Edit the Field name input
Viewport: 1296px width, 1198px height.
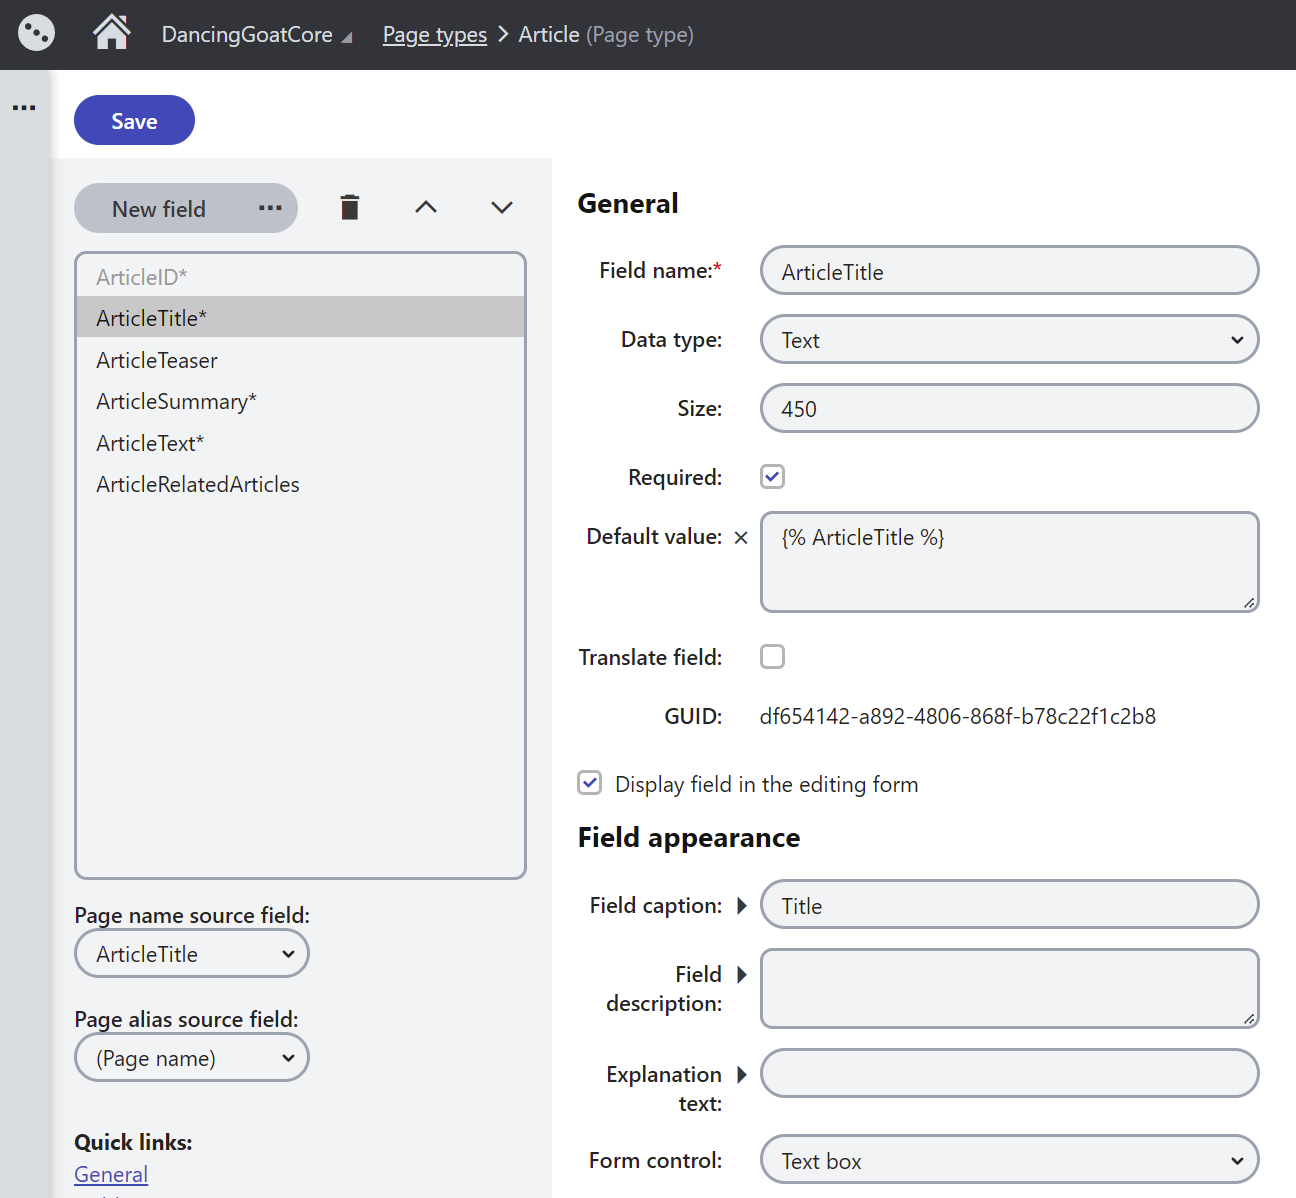[x=1009, y=271]
